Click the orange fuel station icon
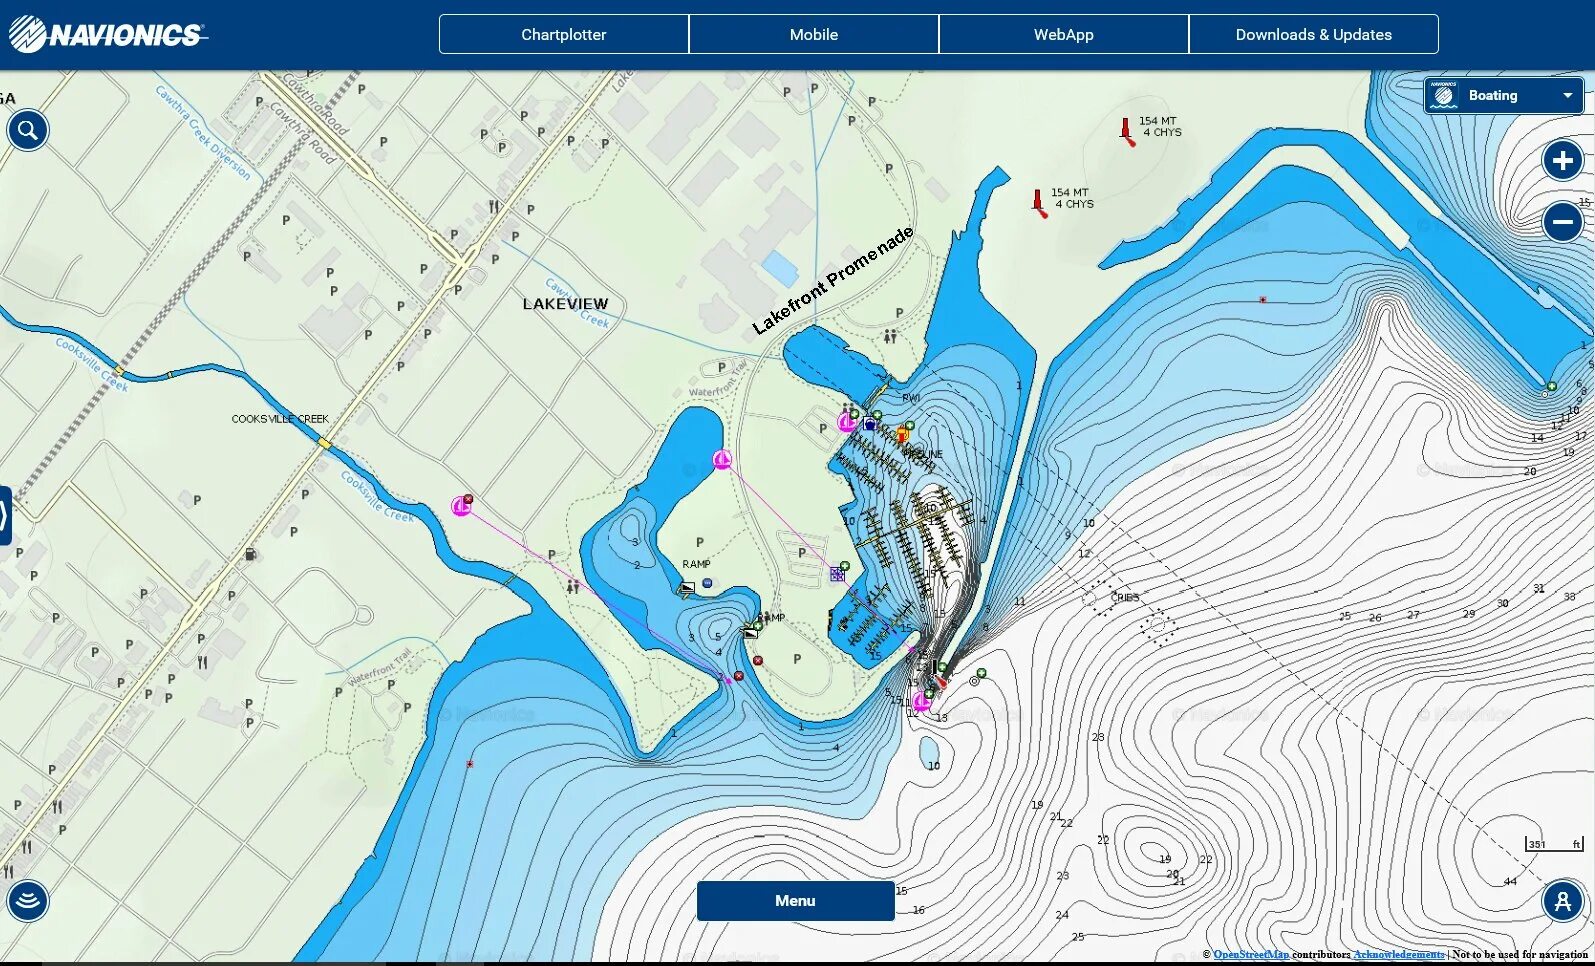Screen dimensions: 1595x966 click(901, 435)
